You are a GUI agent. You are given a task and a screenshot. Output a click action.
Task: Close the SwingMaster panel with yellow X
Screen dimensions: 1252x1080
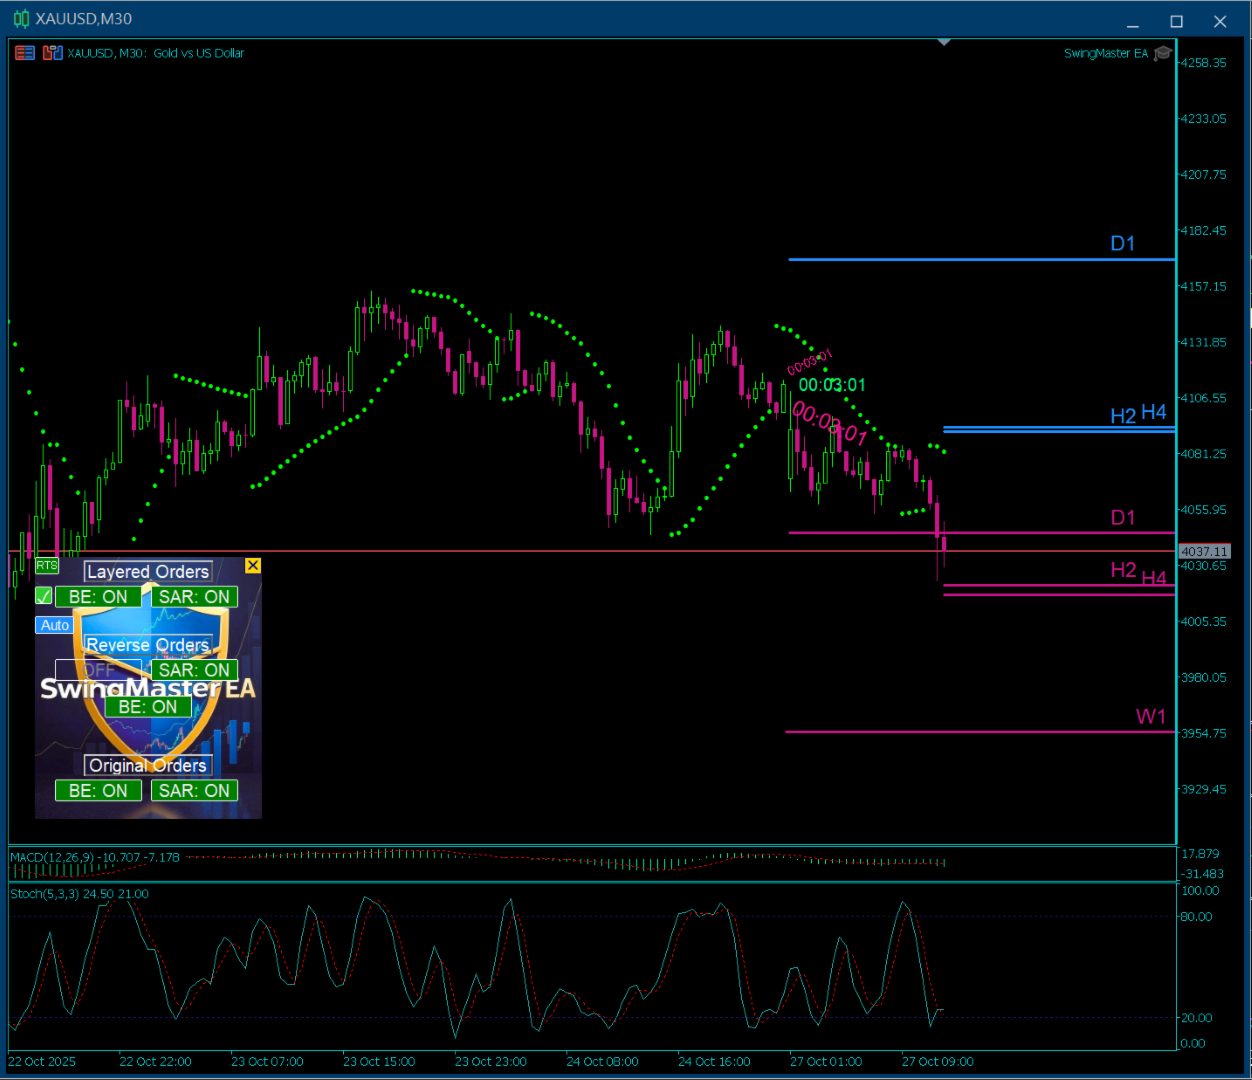point(253,566)
